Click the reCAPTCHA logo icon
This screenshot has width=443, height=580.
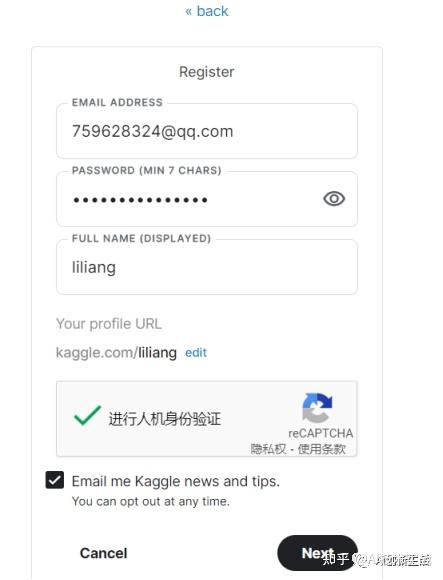click(x=317, y=408)
